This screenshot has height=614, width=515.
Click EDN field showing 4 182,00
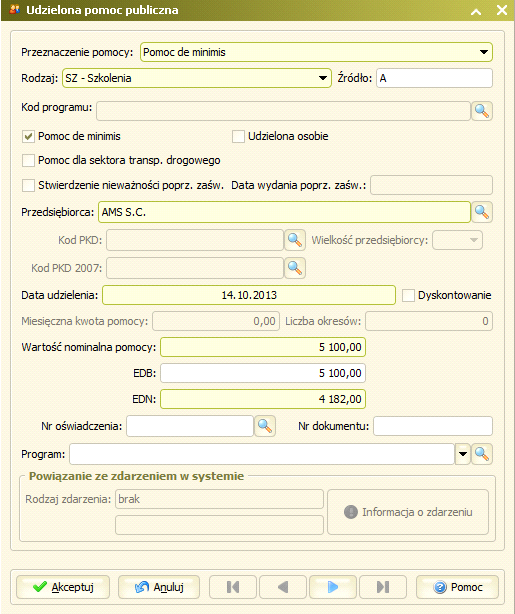pos(263,399)
